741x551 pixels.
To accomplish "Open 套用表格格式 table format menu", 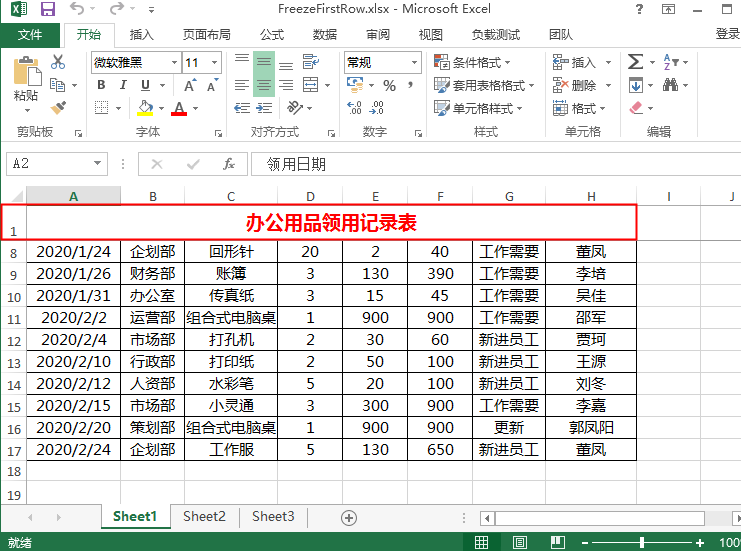I will click(x=484, y=85).
